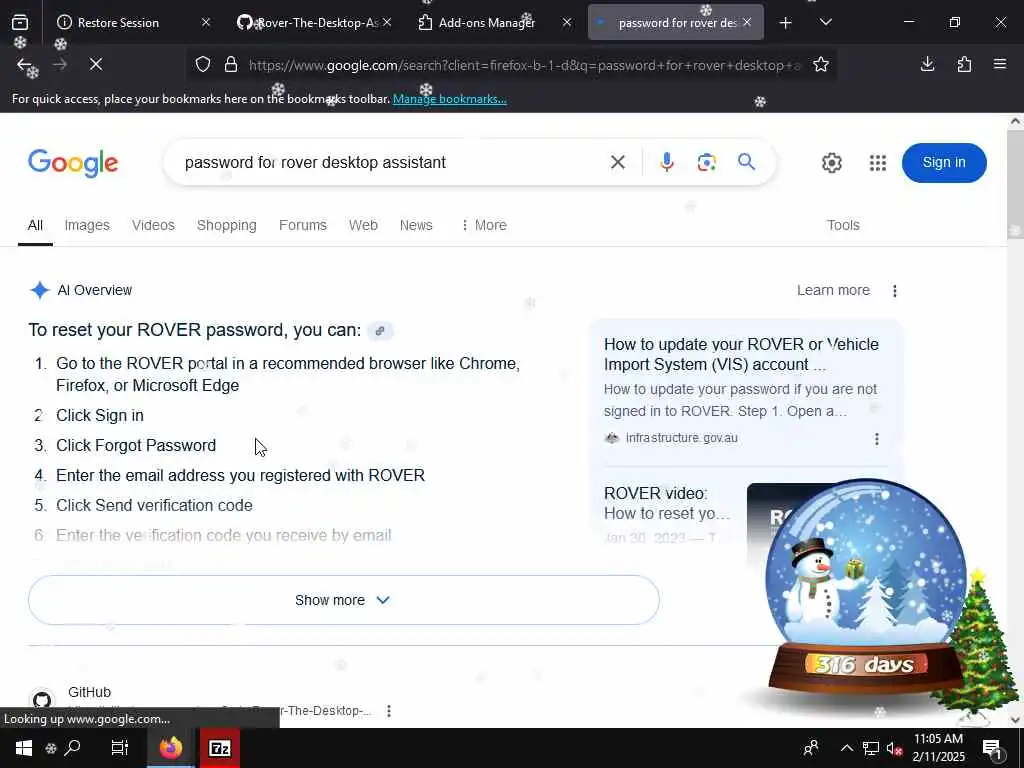
Task: Open Firefox View tab overview icon
Action: pos(20,22)
